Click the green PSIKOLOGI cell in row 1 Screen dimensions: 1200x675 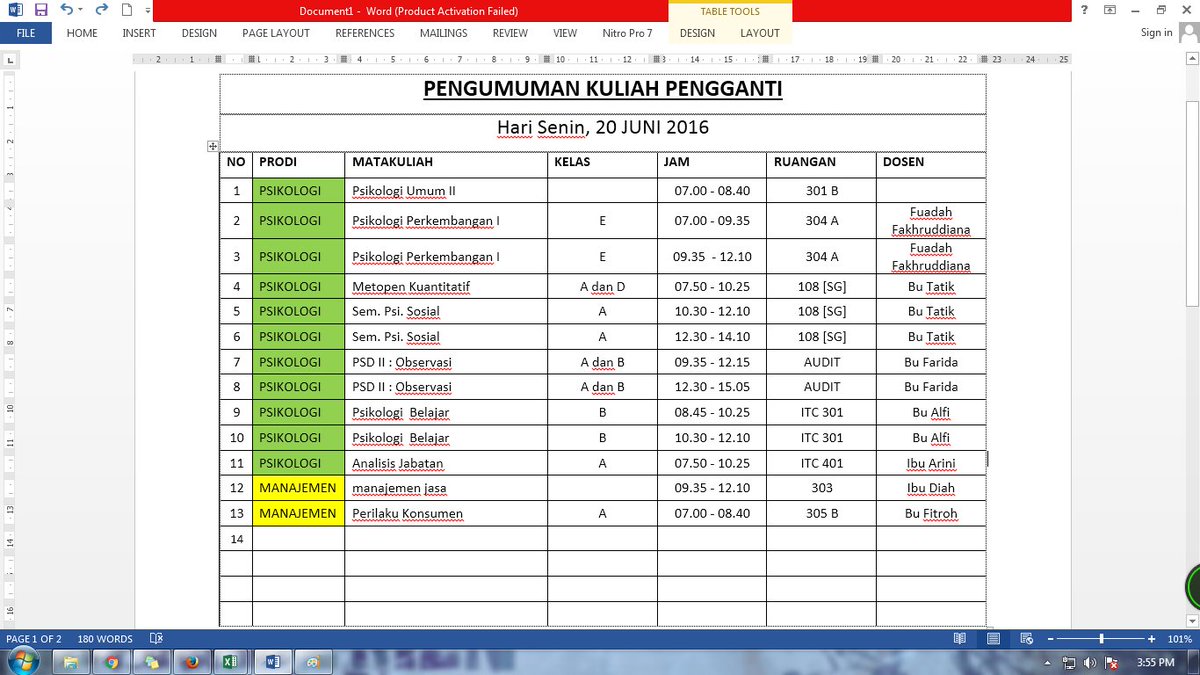click(298, 191)
